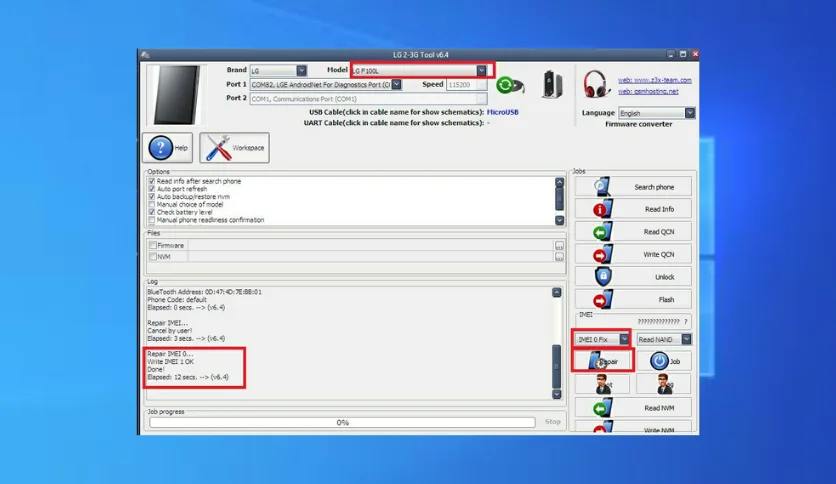Open the Speed dropdown
This screenshot has width=836, height=484.
pyautogui.click(x=481, y=84)
